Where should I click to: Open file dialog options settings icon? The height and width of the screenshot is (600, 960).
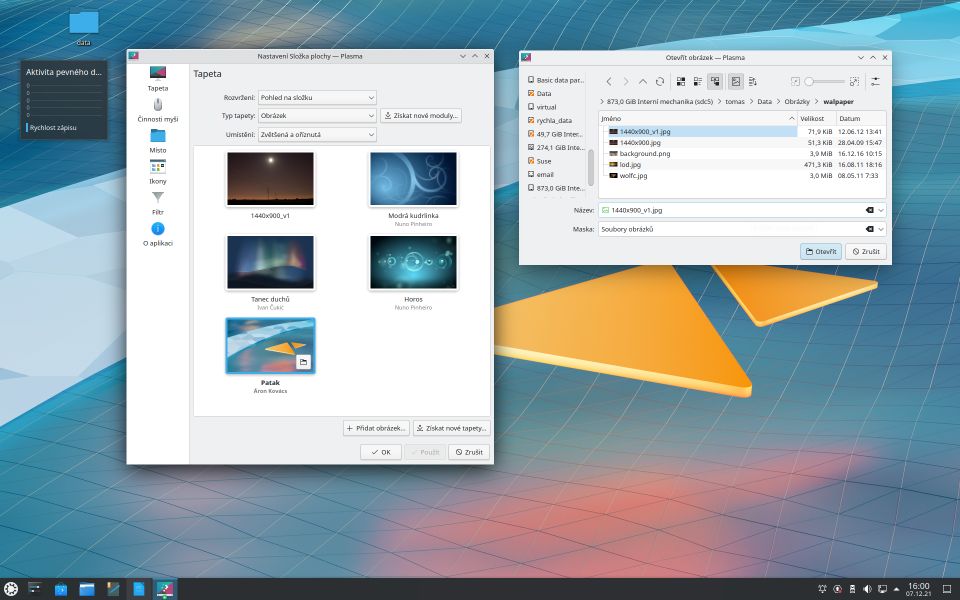tap(876, 81)
